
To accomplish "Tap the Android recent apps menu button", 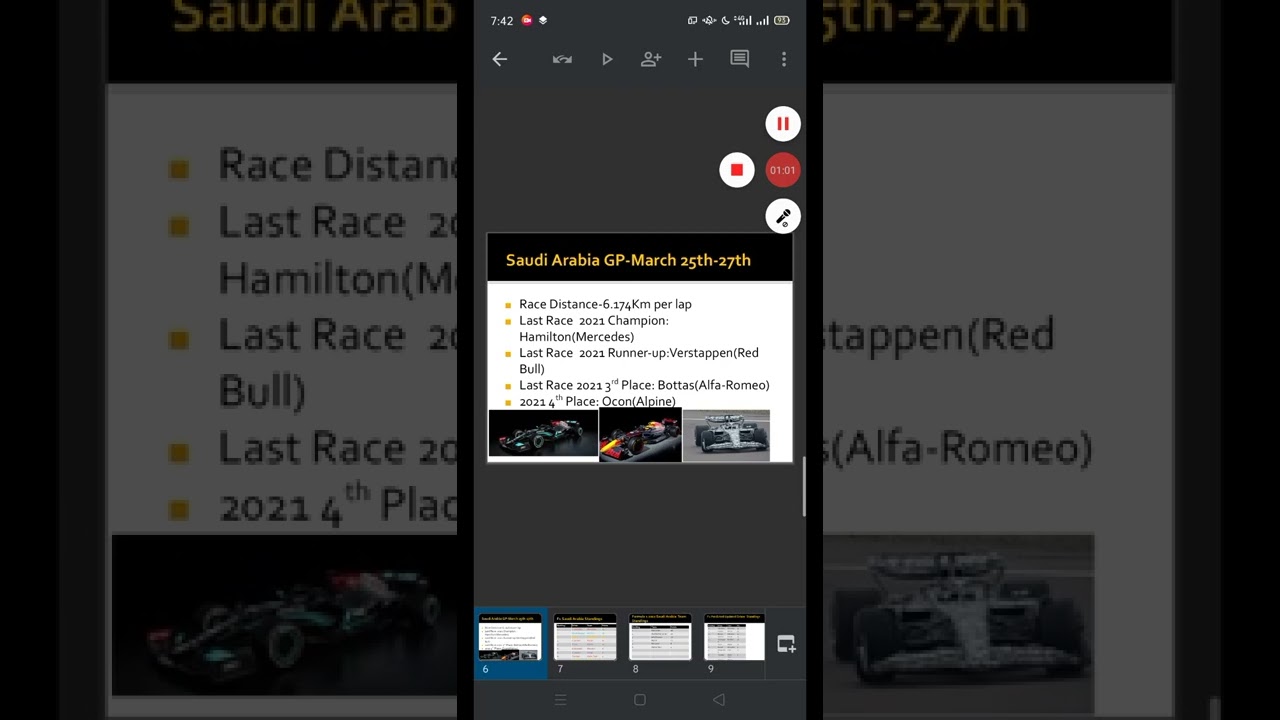I will [560, 700].
